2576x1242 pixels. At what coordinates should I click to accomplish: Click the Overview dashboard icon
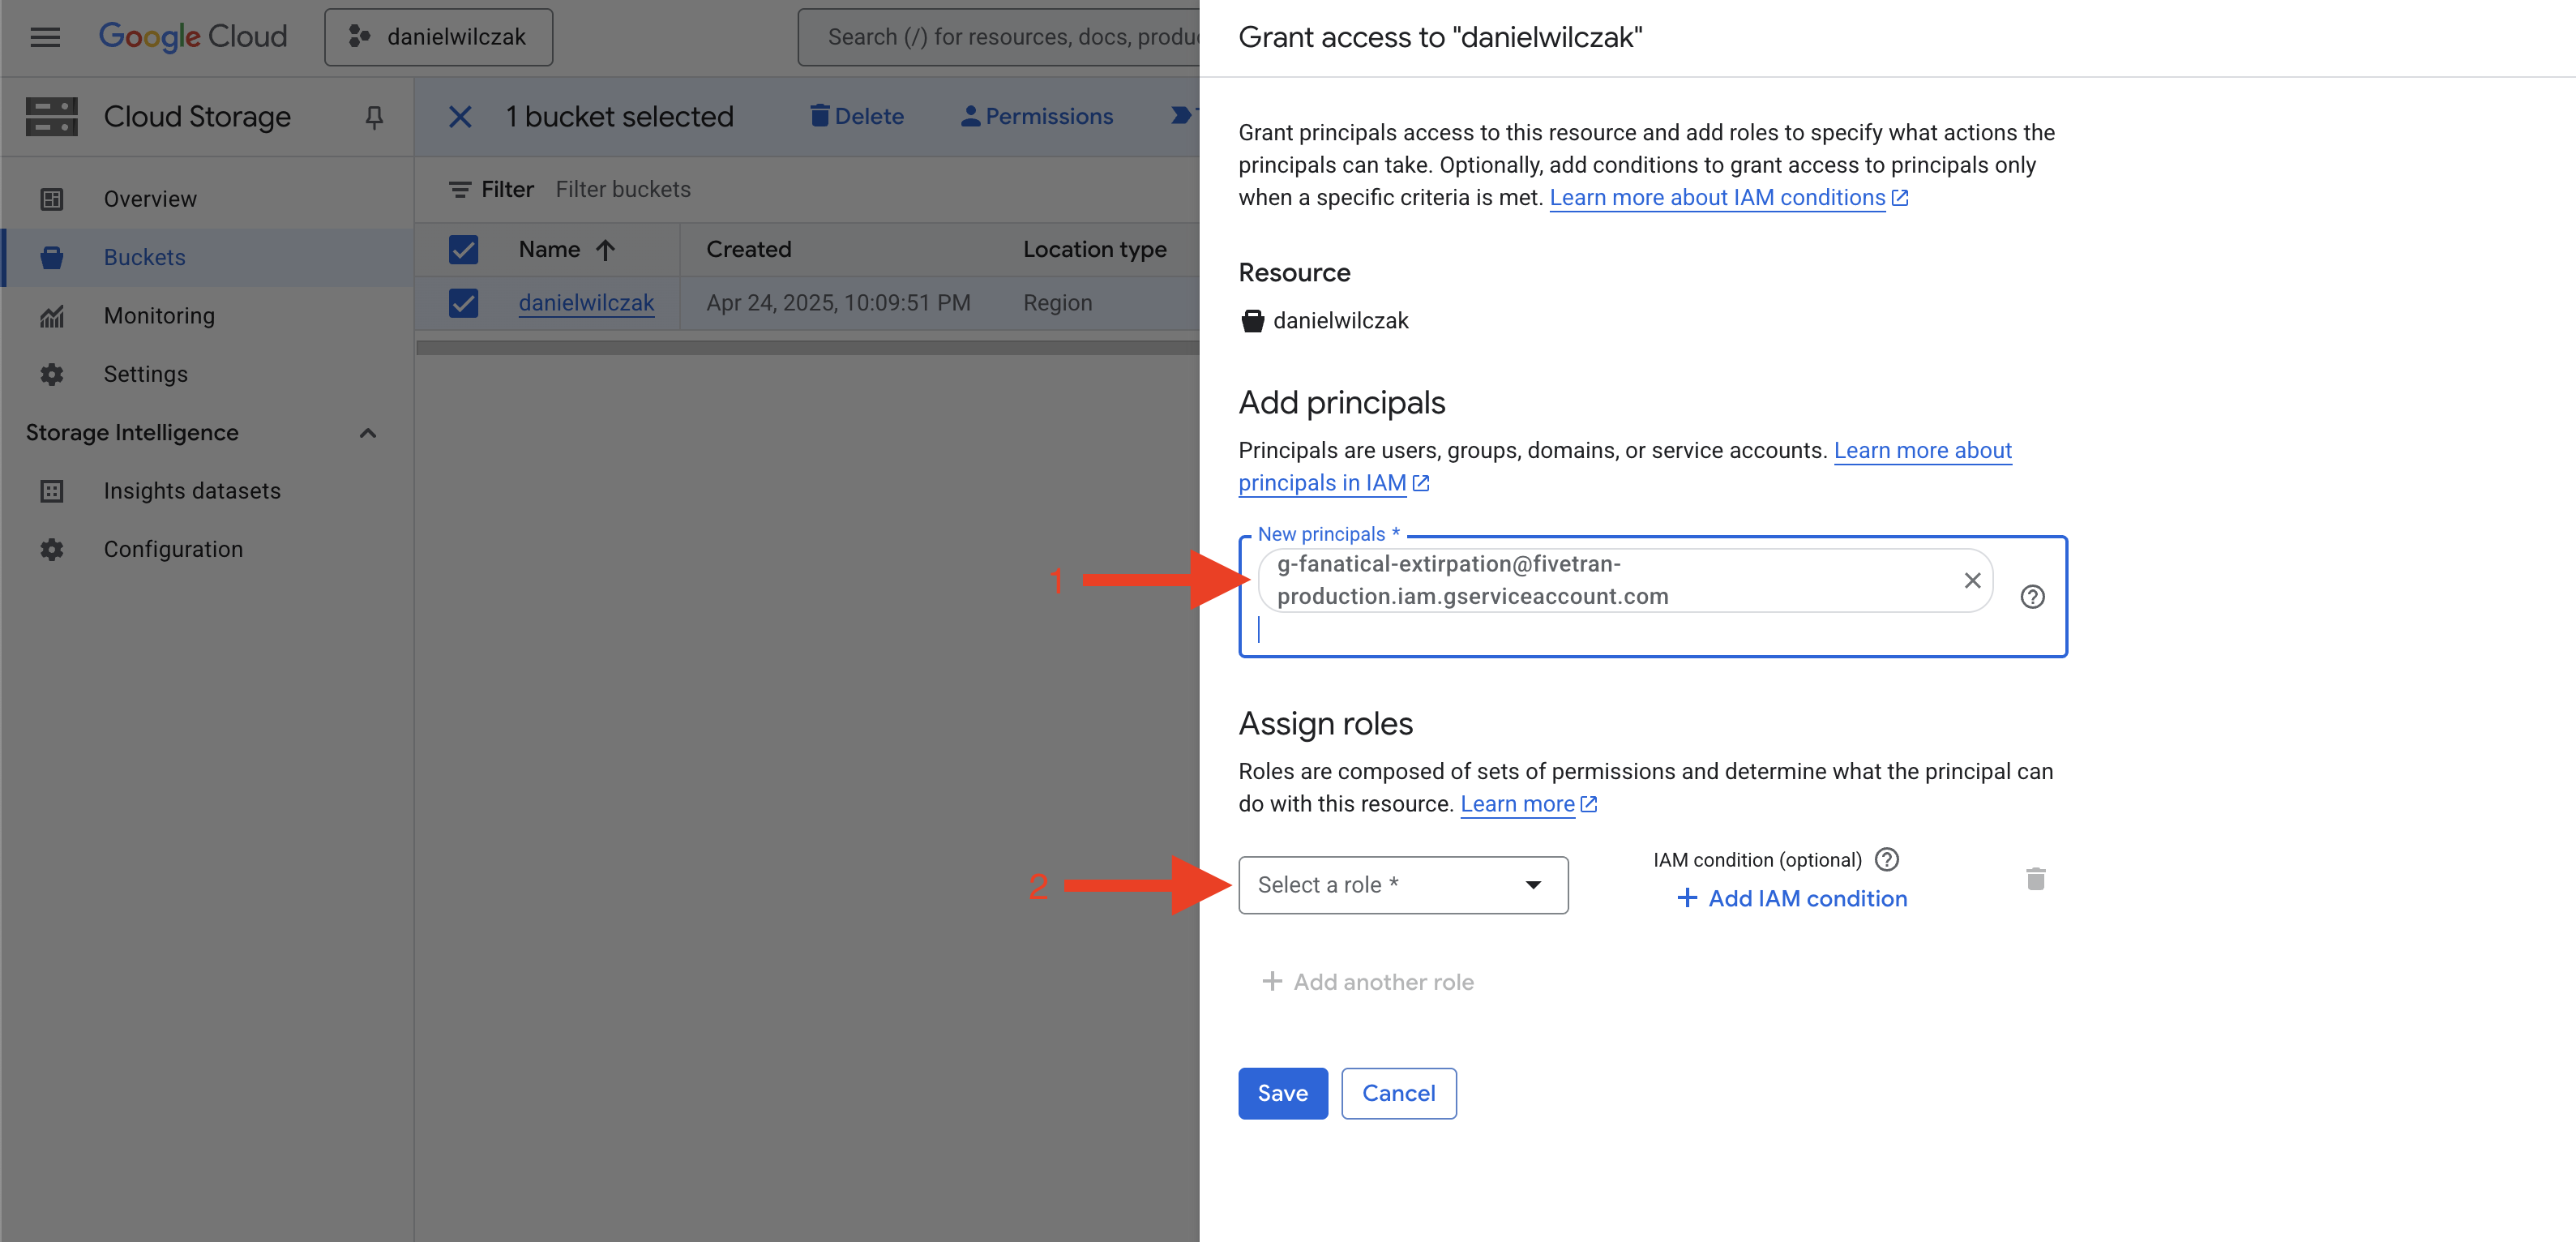52,199
